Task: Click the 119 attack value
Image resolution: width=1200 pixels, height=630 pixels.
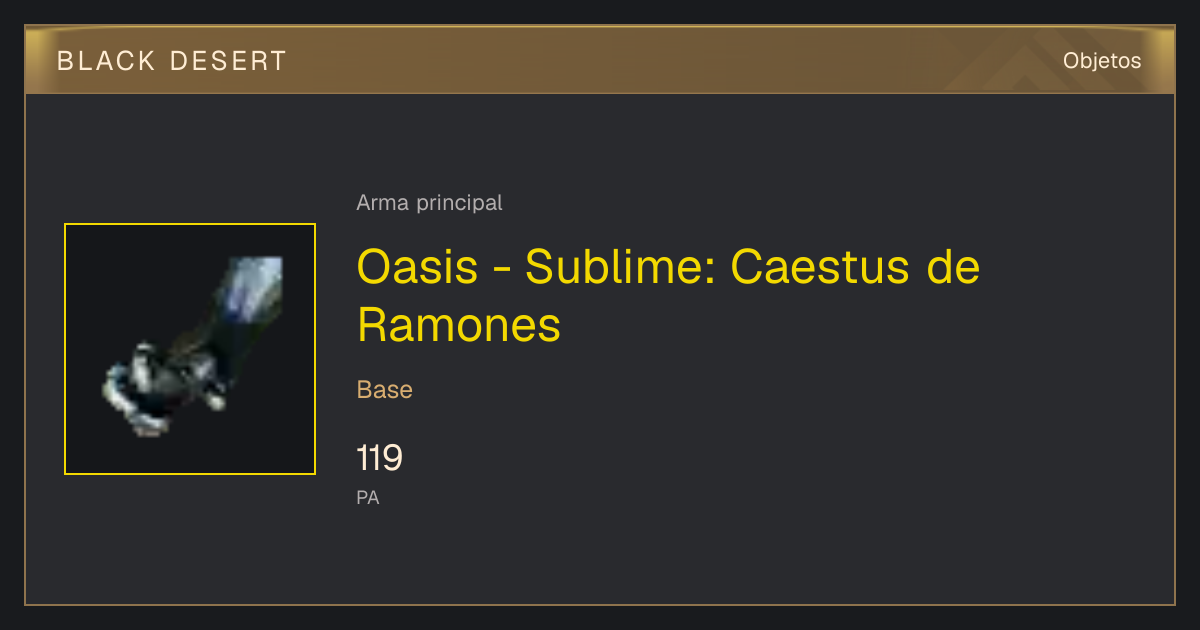Action: tap(380, 459)
